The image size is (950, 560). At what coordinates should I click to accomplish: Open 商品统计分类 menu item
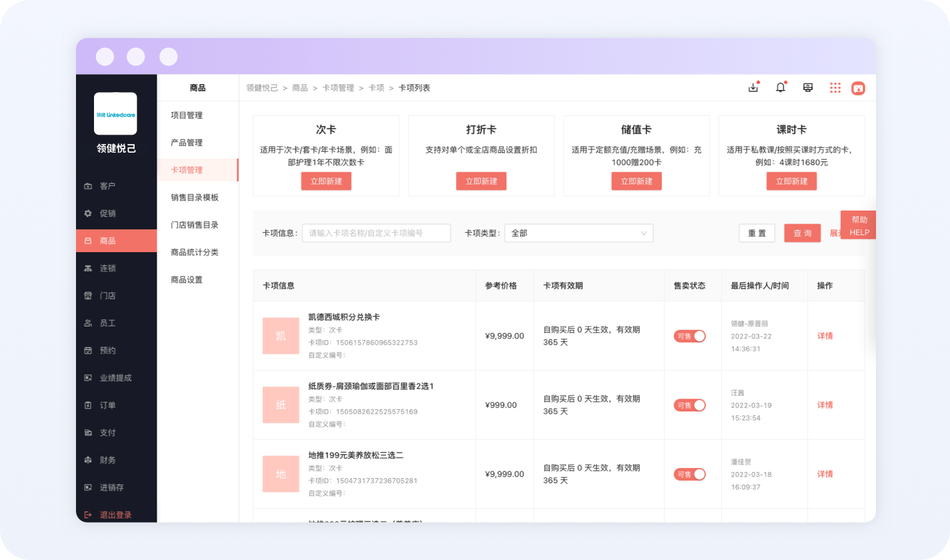(194, 252)
